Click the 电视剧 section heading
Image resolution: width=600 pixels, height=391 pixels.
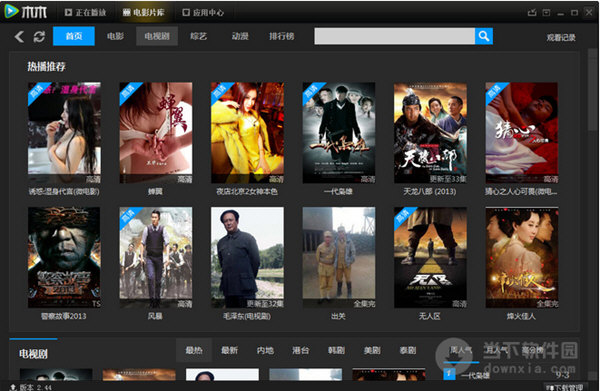[x=34, y=354]
